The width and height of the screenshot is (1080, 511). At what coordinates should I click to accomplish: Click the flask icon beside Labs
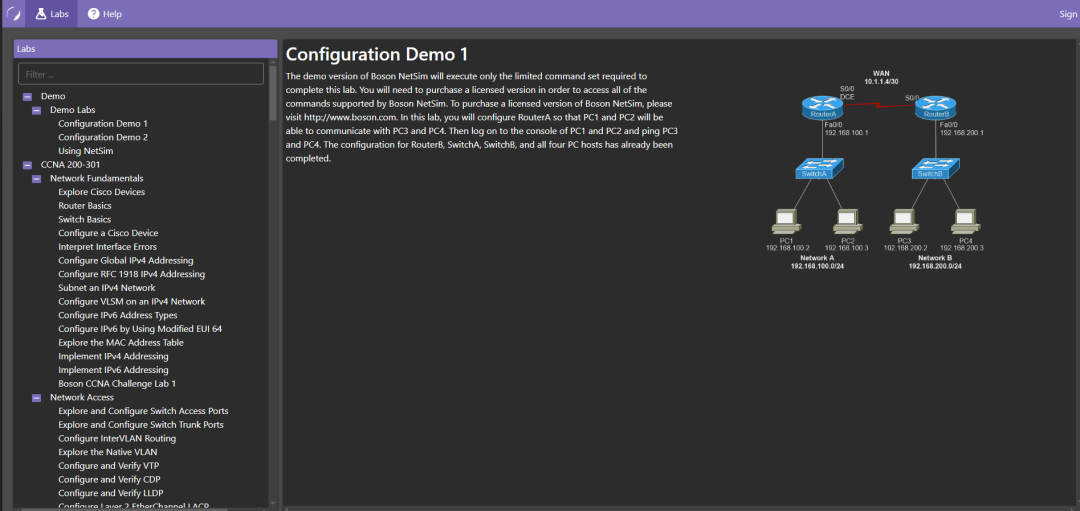[x=41, y=14]
